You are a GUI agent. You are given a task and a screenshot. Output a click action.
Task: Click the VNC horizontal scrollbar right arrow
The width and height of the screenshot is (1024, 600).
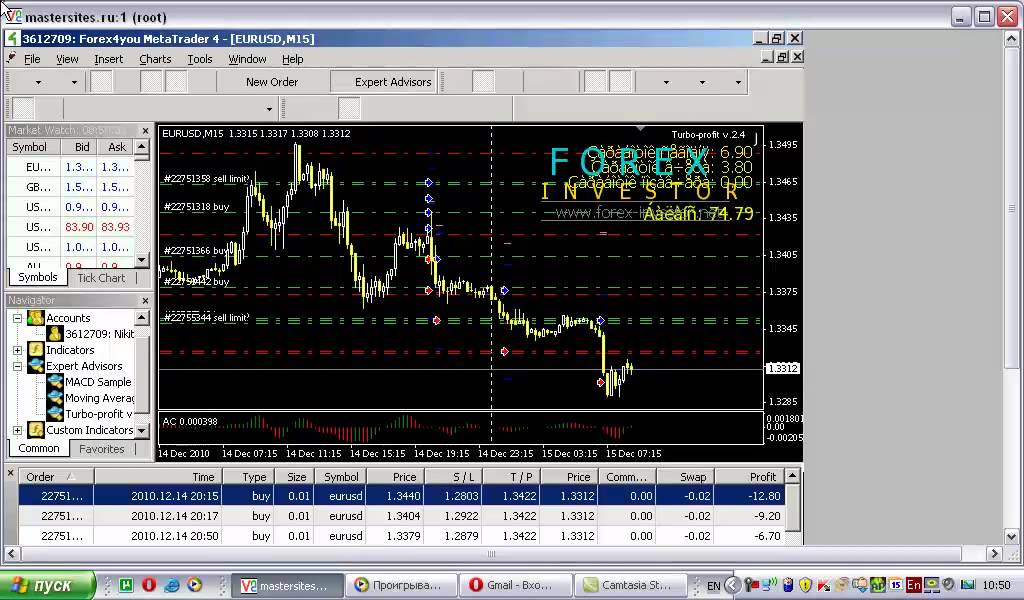pyautogui.click(x=994, y=554)
